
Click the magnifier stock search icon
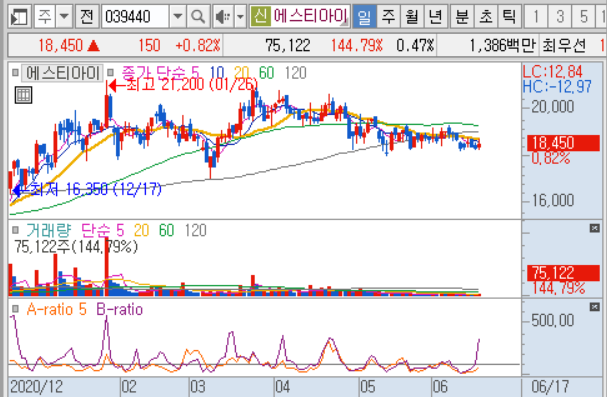pos(198,17)
